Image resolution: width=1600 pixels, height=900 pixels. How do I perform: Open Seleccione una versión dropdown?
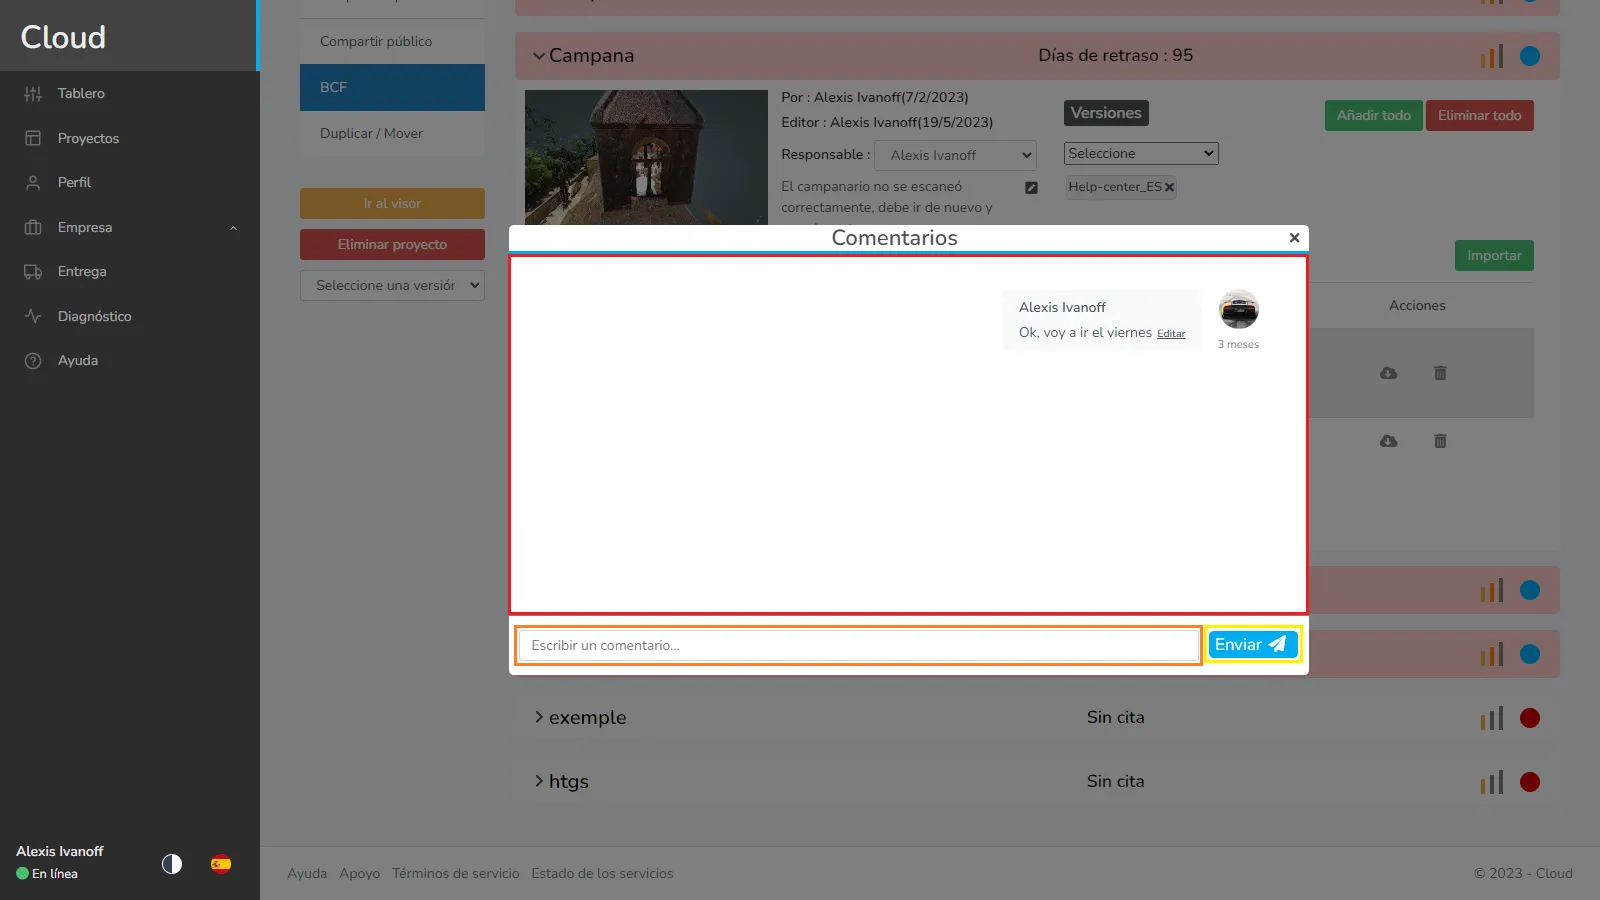392,285
